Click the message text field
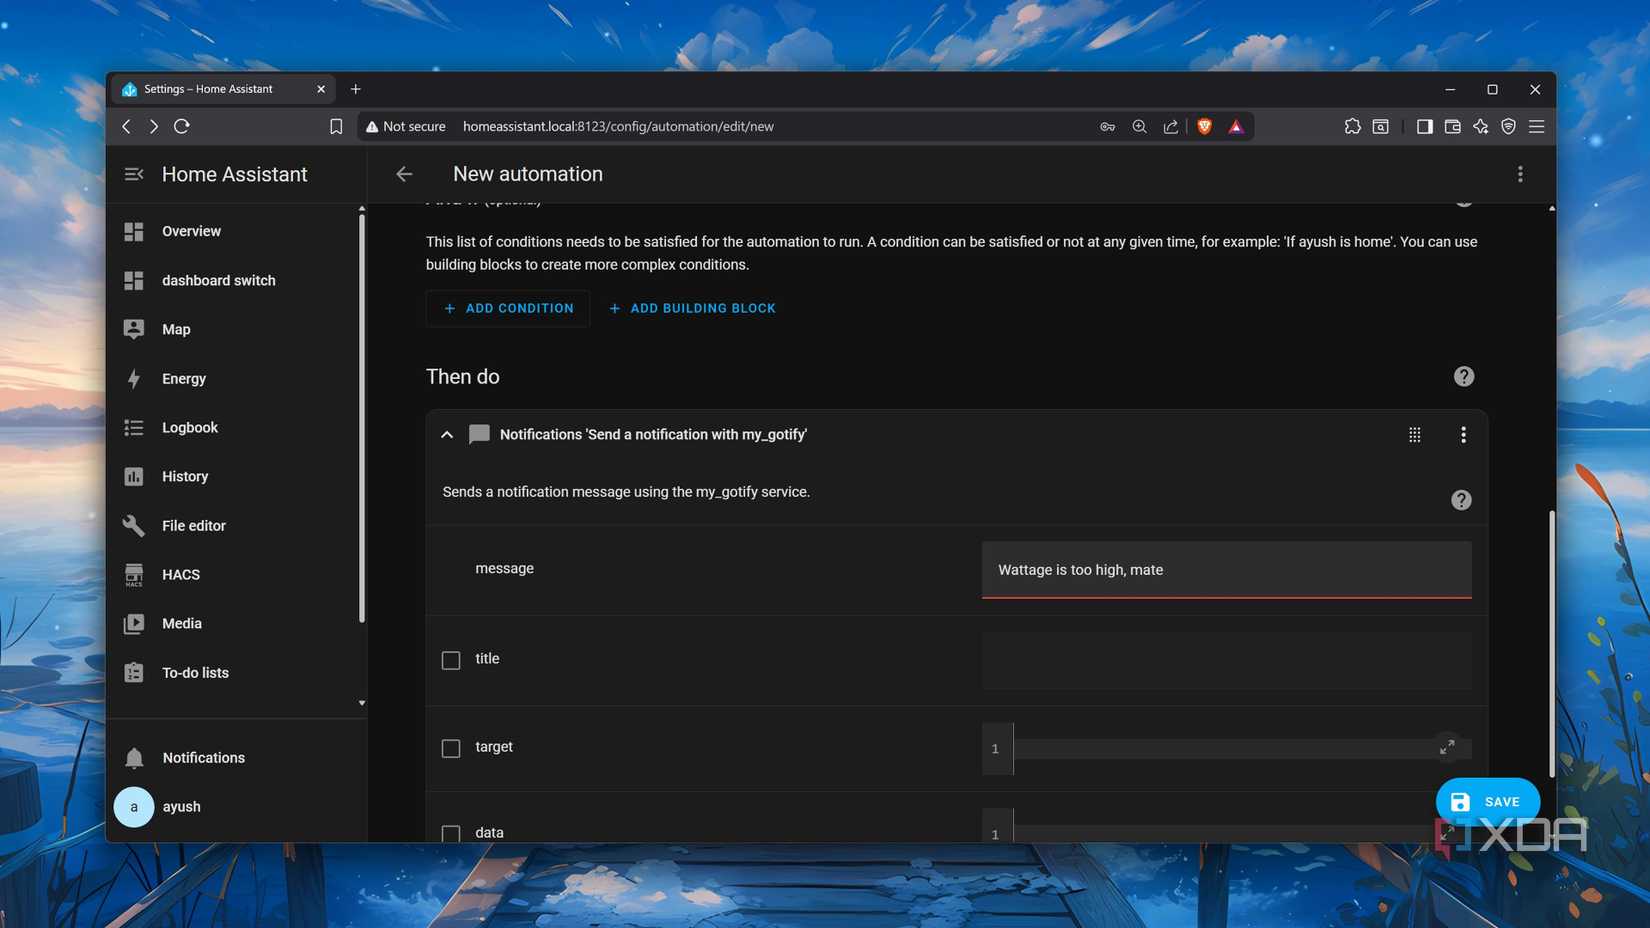The height and width of the screenshot is (928, 1650). coord(1226,570)
